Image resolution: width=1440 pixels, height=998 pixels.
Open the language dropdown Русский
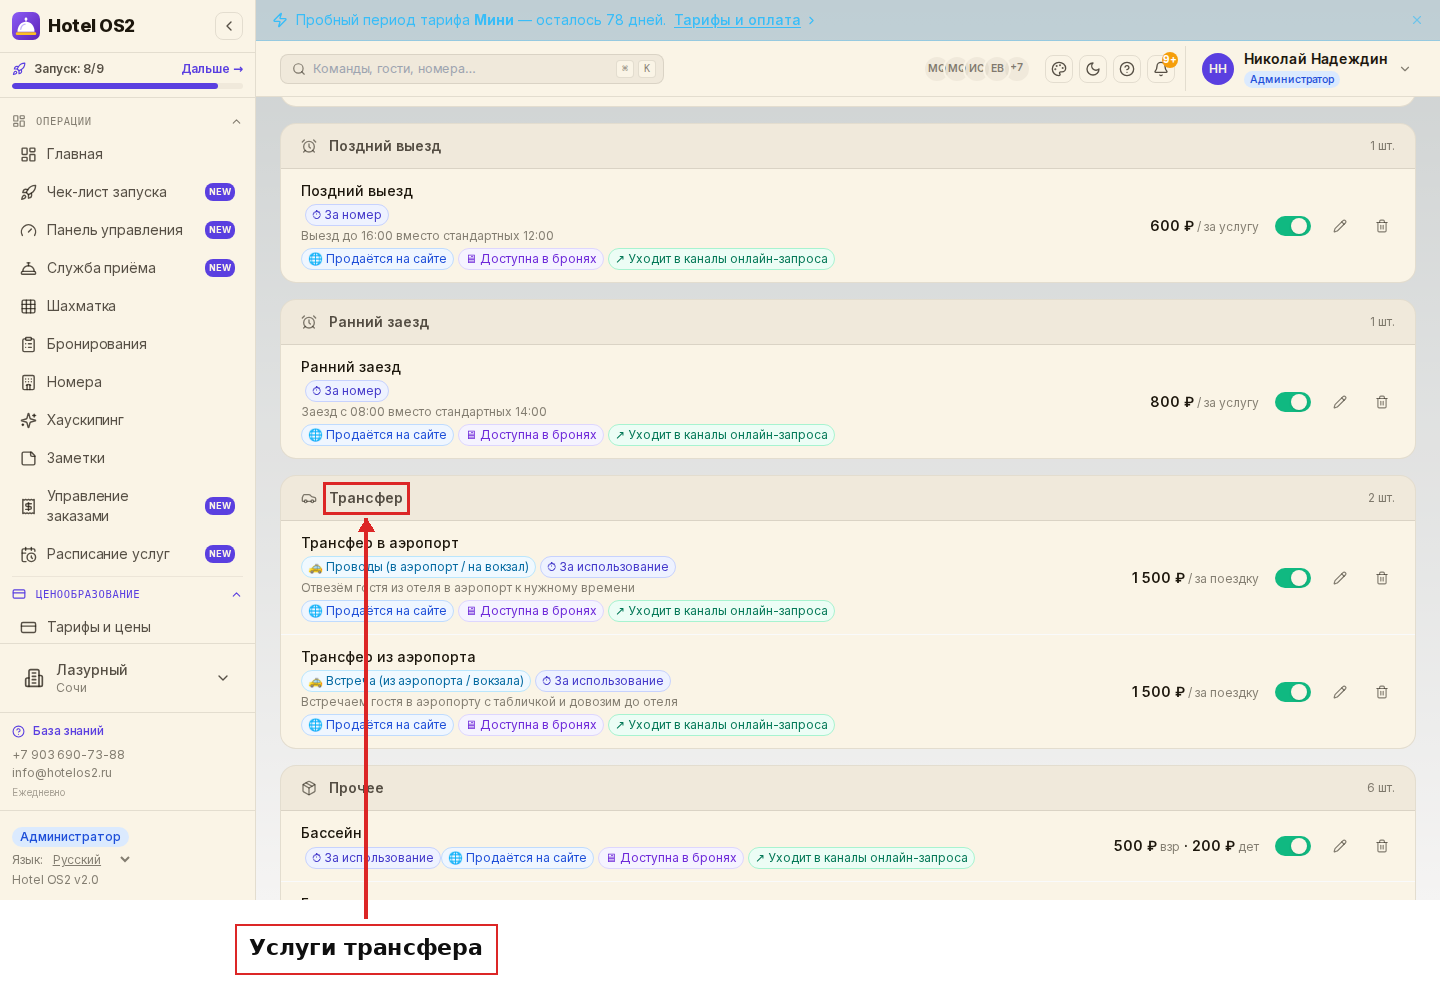[x=91, y=860]
